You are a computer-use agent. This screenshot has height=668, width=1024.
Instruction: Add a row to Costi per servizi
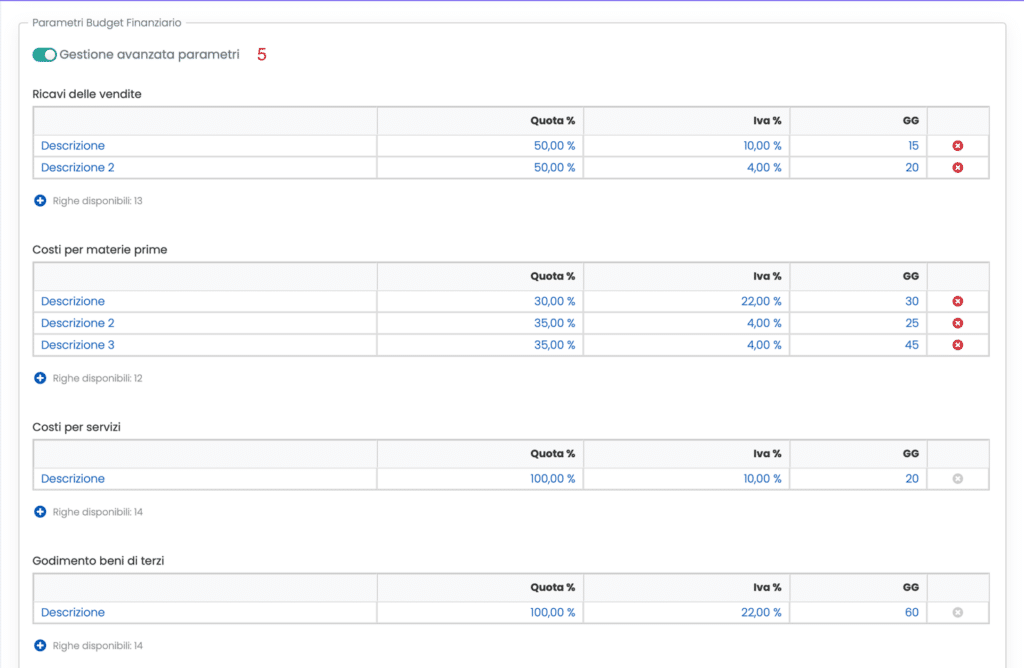coord(41,512)
